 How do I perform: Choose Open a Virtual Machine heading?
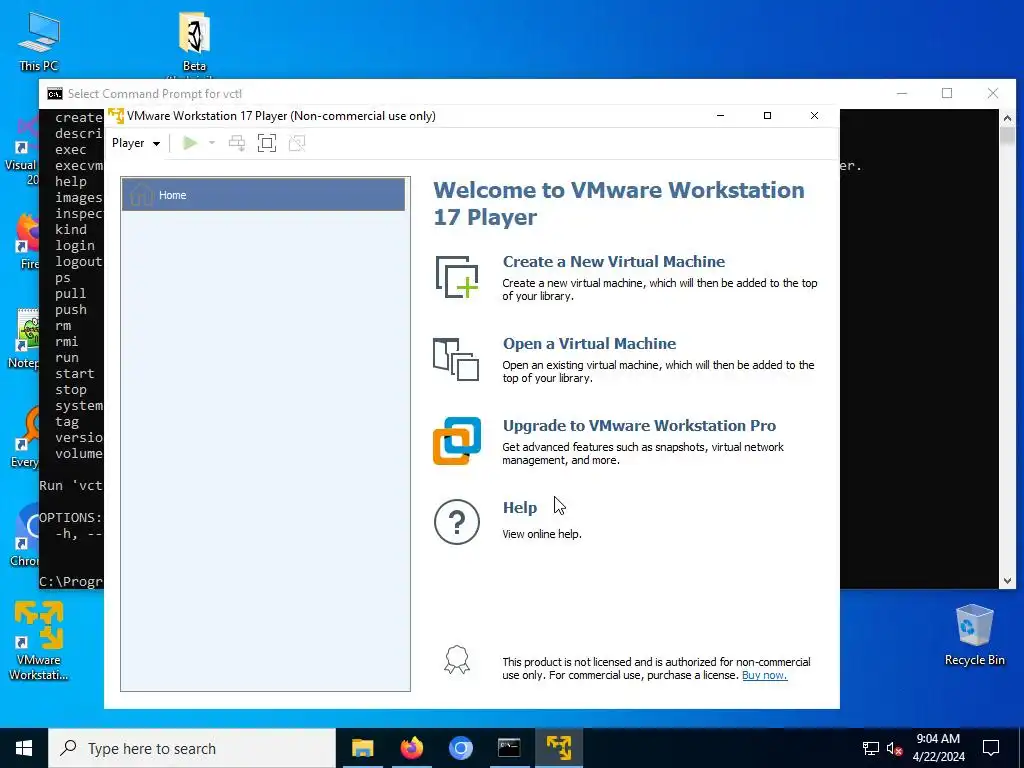pyautogui.click(x=590, y=344)
